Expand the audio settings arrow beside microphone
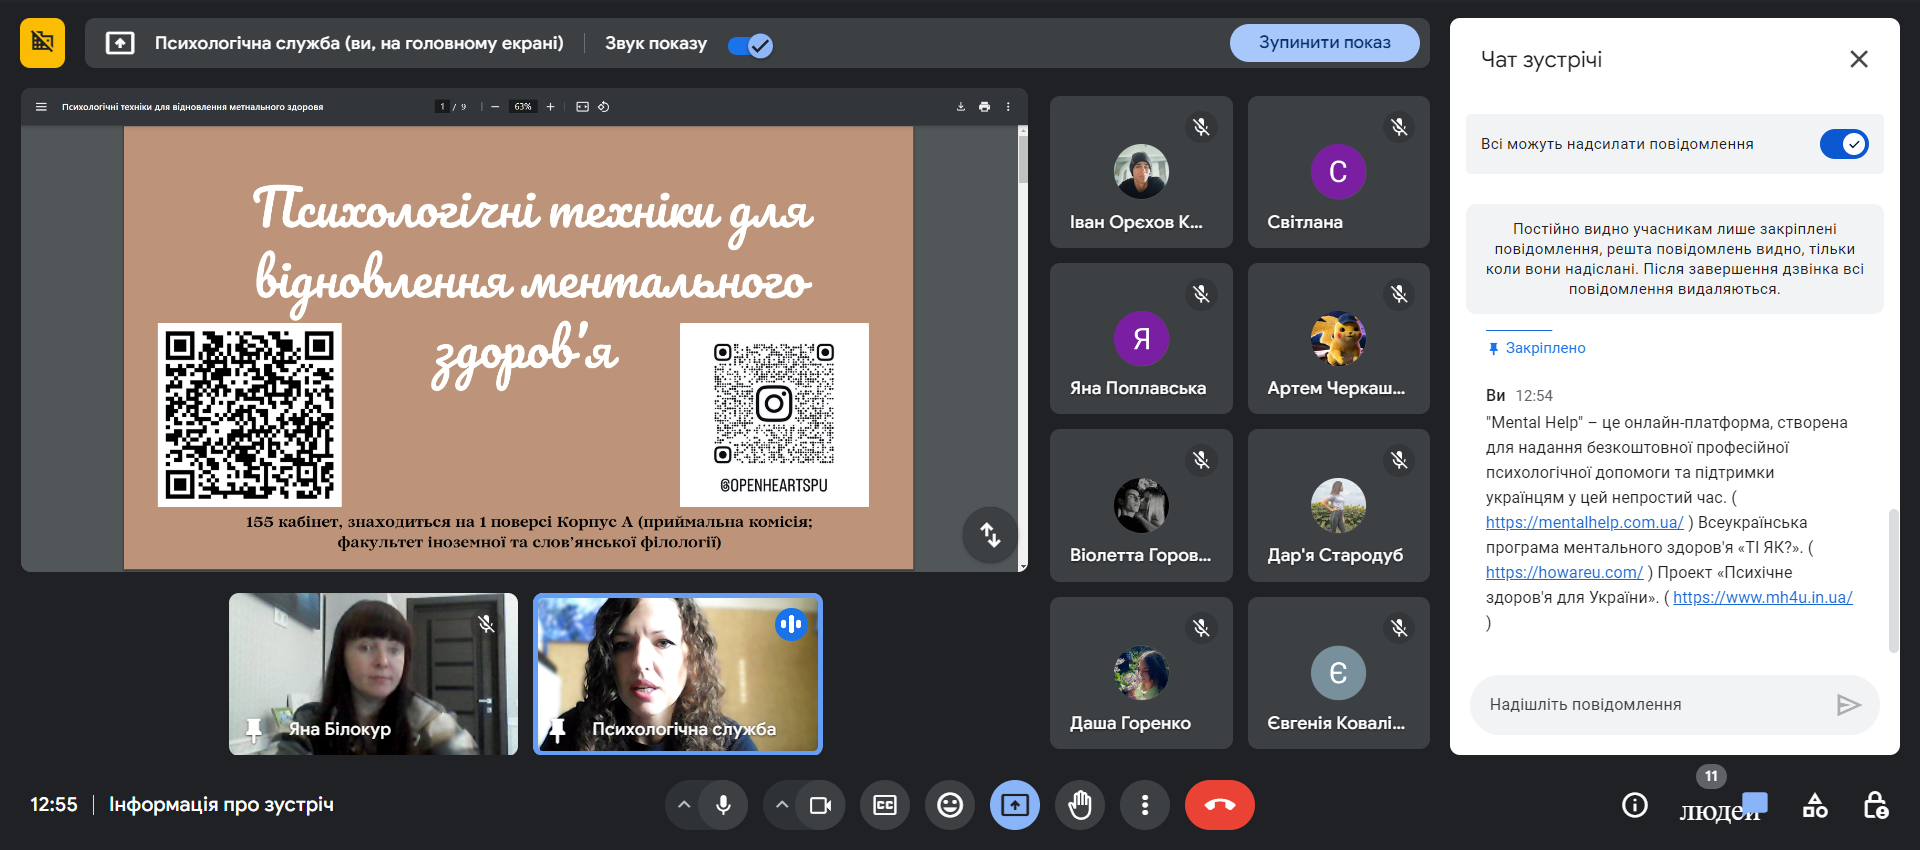This screenshot has width=1920, height=850. [684, 805]
